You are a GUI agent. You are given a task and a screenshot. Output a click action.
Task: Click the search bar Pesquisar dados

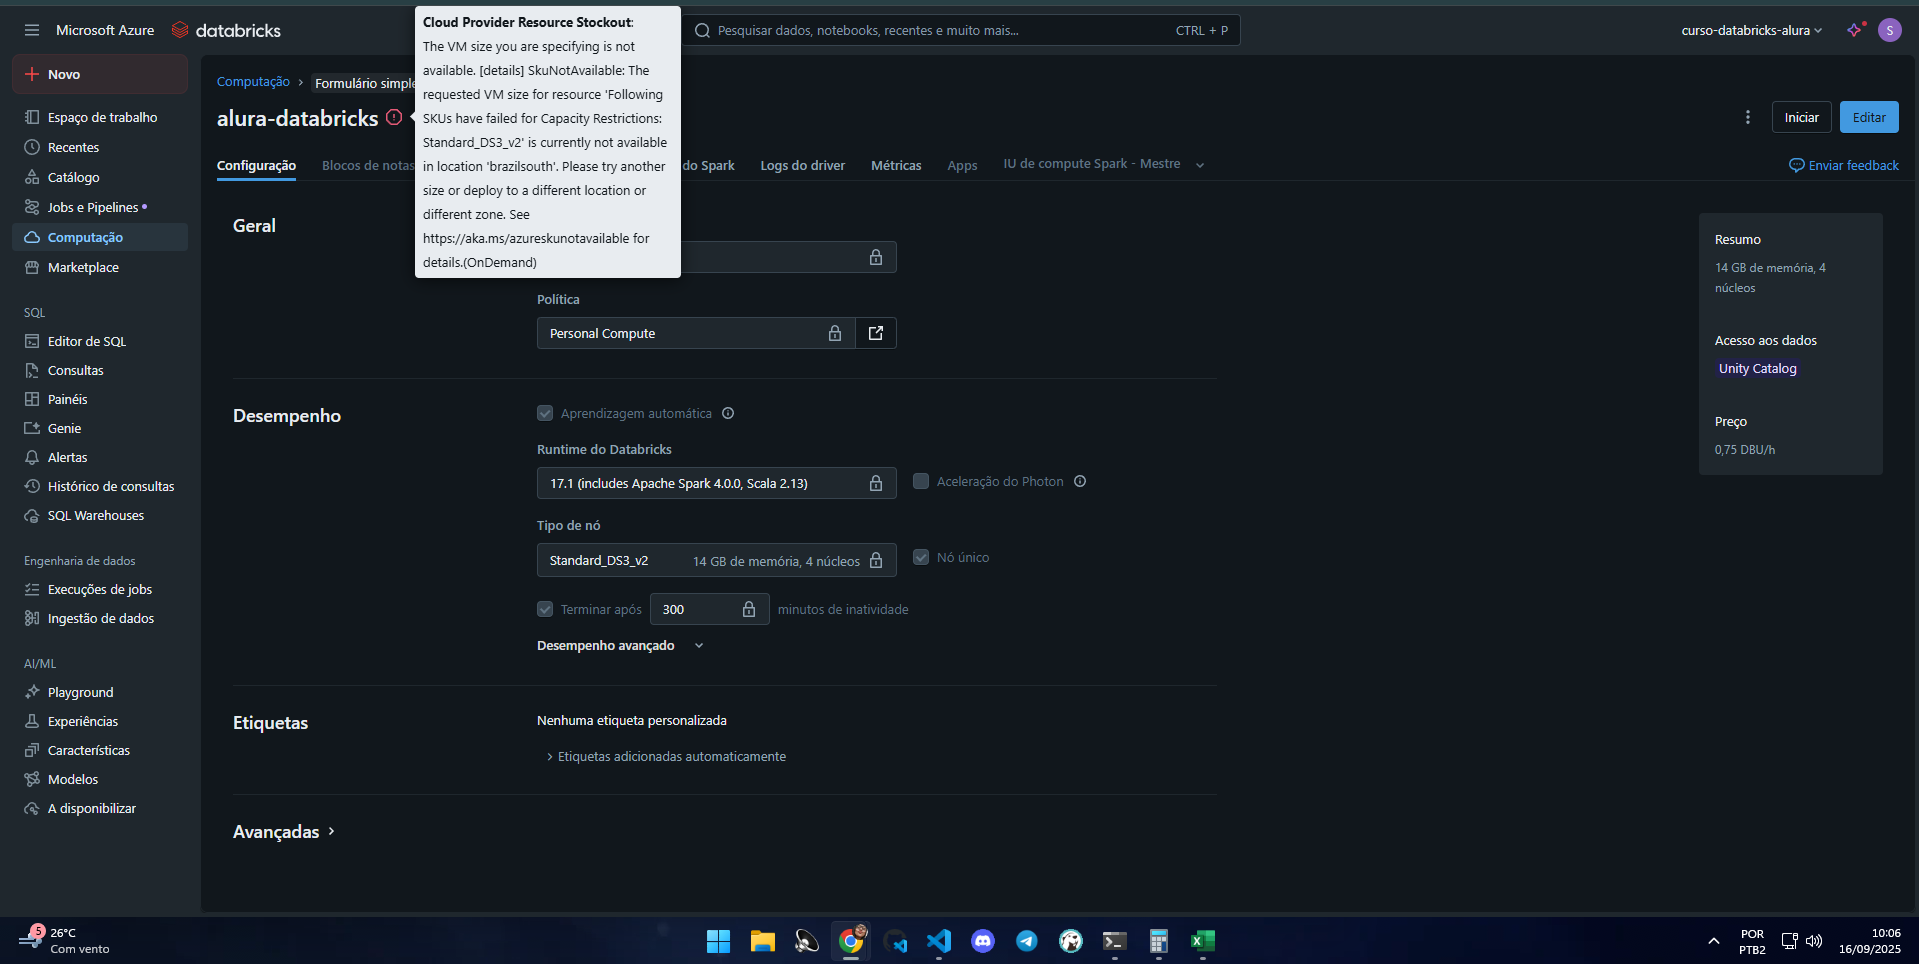(962, 30)
